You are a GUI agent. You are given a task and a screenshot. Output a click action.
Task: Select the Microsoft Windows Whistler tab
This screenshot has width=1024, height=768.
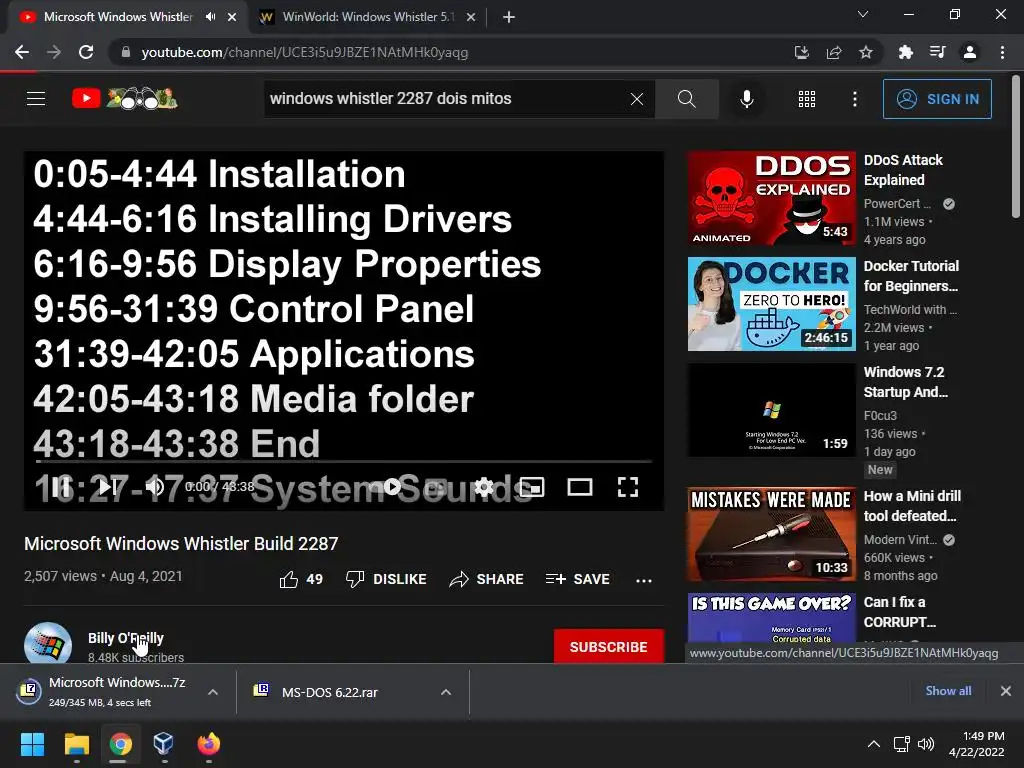118,17
